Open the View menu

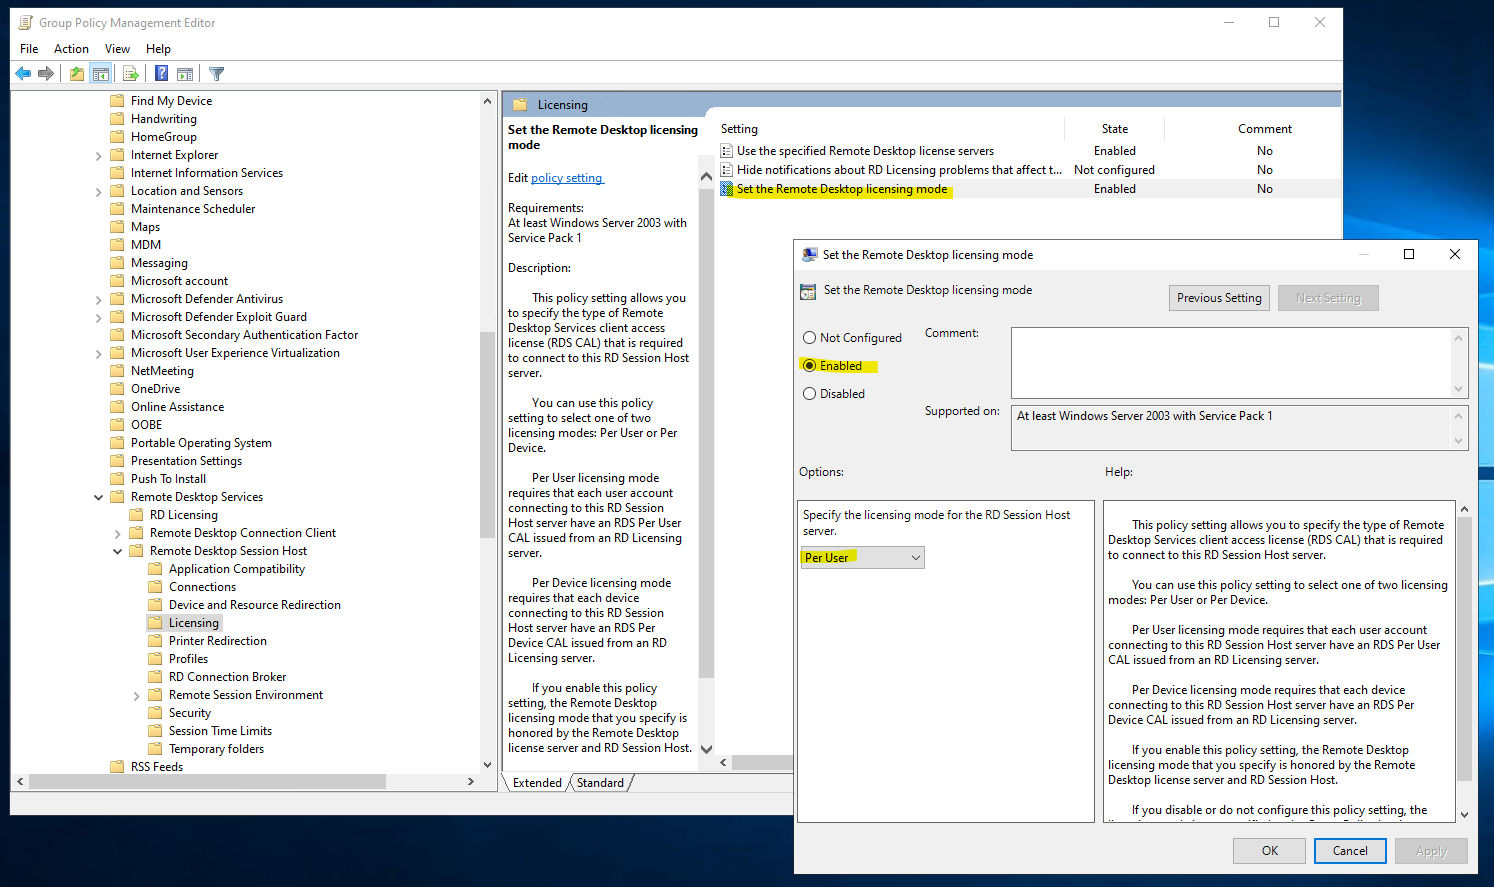tap(117, 48)
